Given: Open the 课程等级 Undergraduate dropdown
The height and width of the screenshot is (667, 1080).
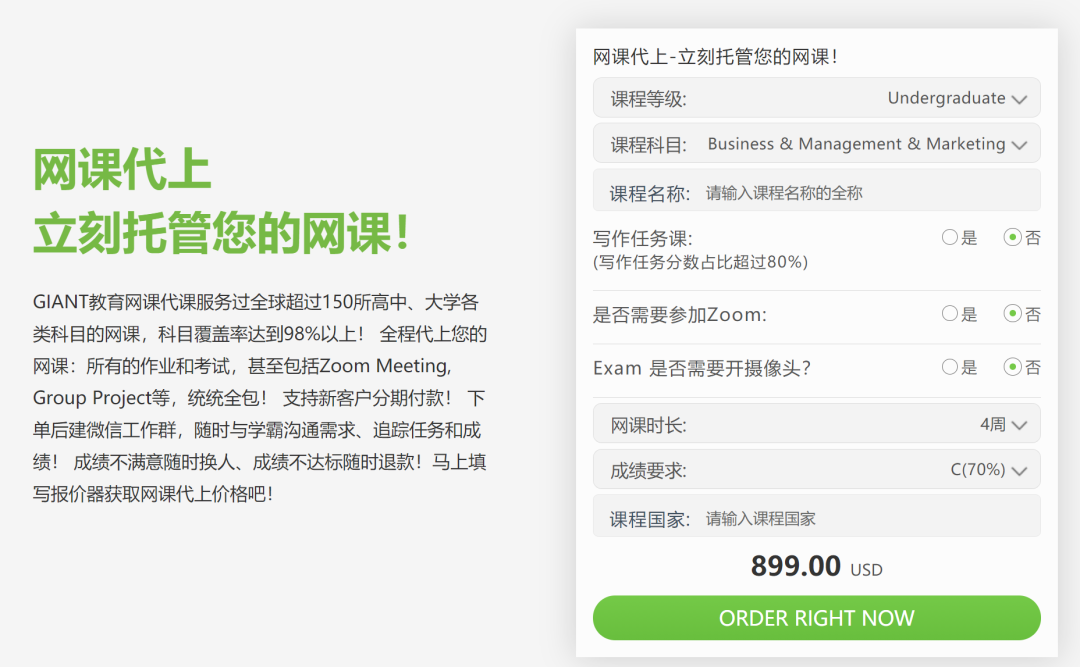Looking at the screenshot, I should [x=816, y=98].
